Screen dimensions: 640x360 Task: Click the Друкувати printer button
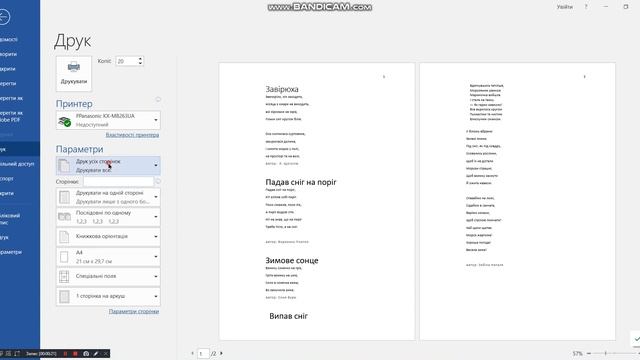click(x=74, y=73)
